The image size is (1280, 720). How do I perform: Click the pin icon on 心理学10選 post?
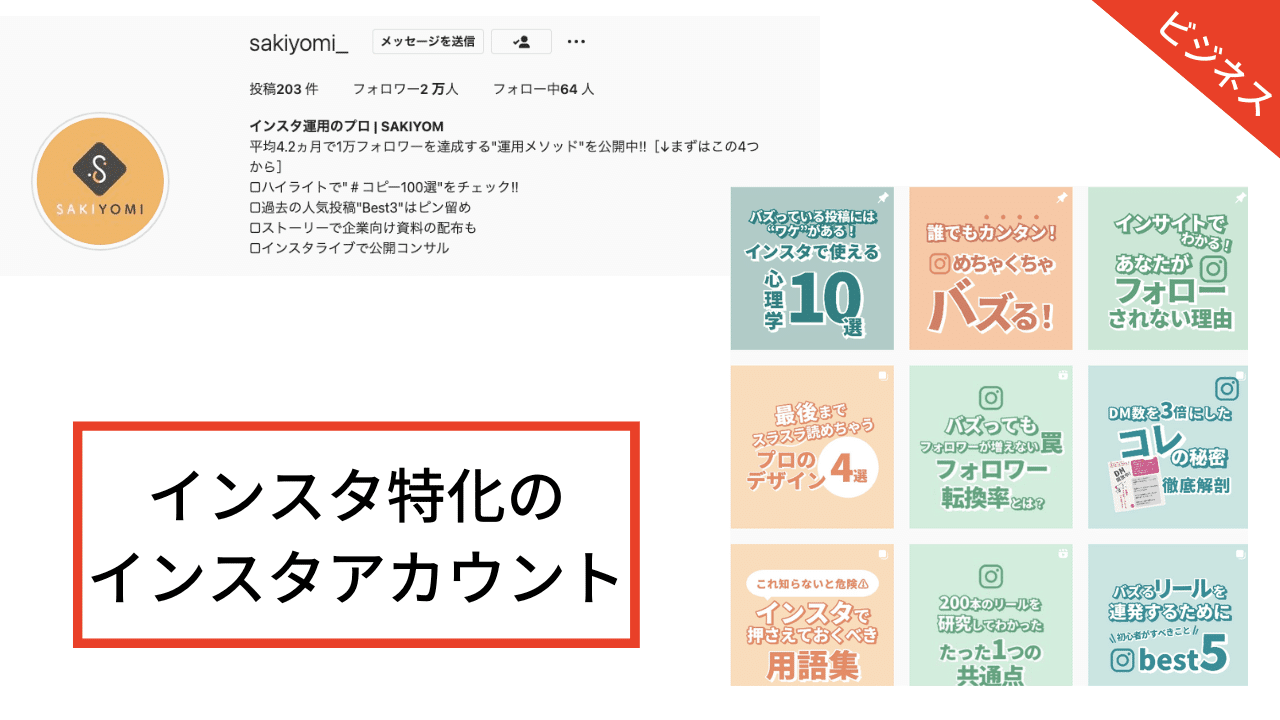point(881,198)
